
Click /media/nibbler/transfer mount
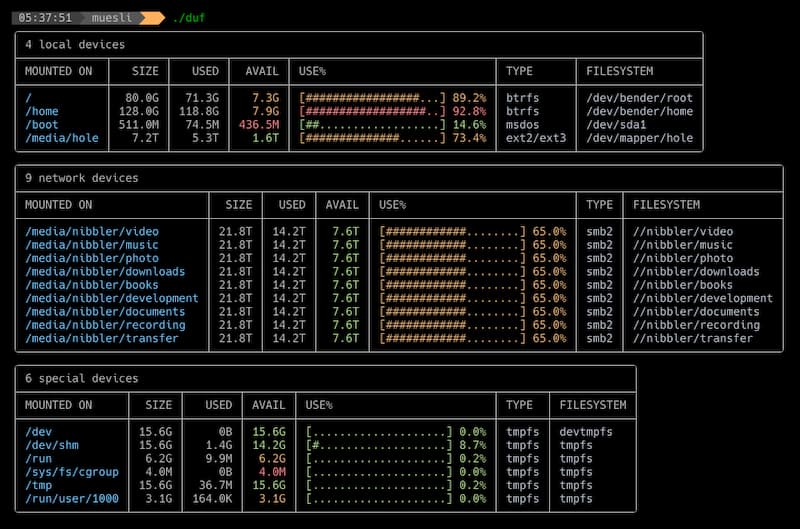point(102,338)
